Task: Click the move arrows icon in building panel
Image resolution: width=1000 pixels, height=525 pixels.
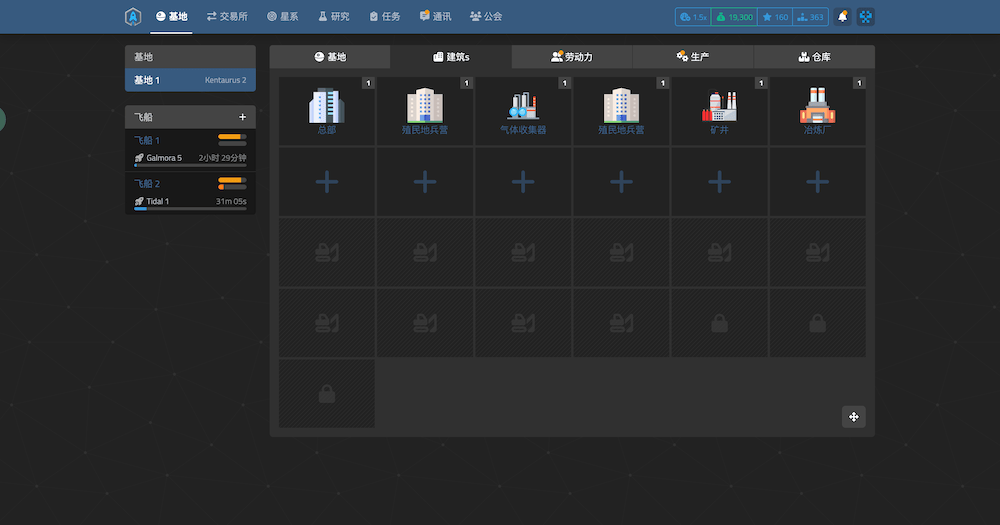Action: coord(853,417)
